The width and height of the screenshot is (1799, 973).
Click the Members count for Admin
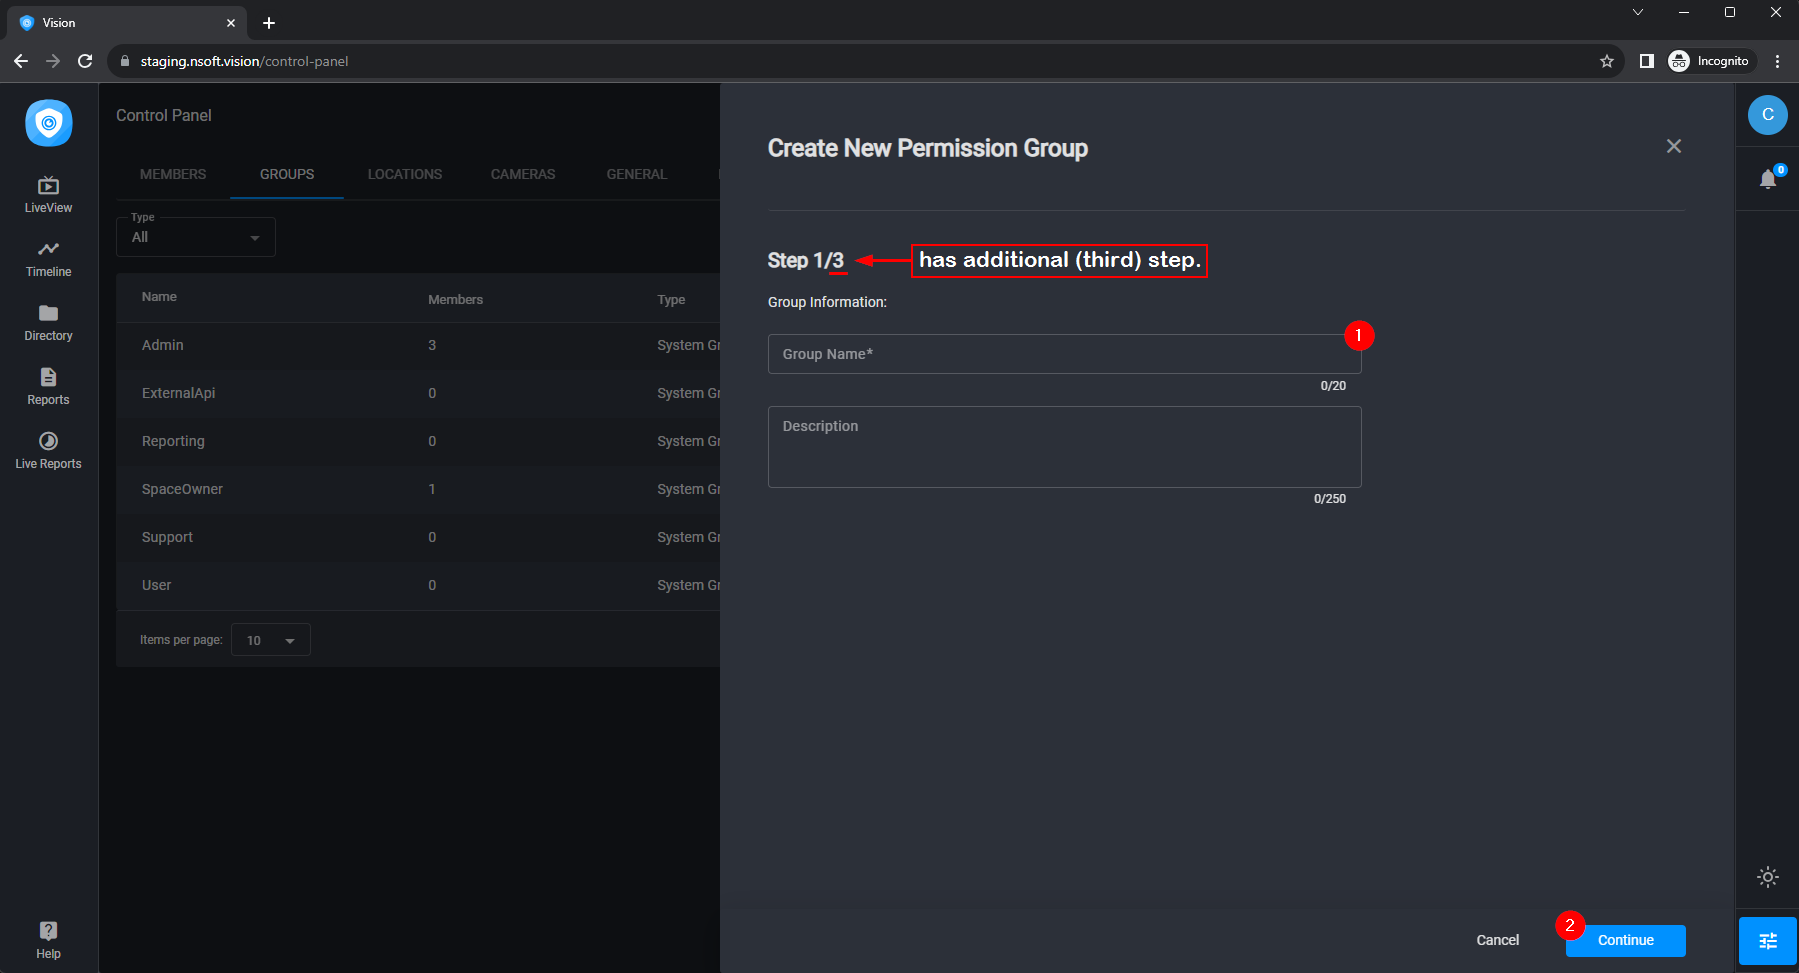(x=432, y=345)
